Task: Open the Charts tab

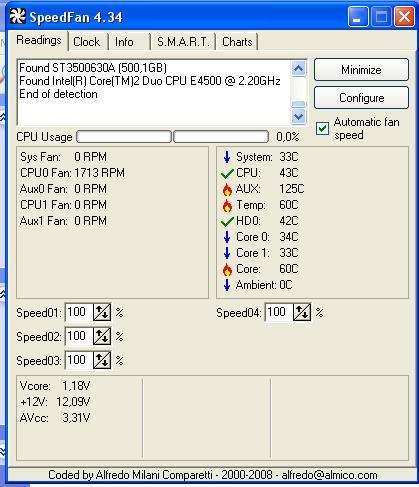Action: tap(237, 42)
